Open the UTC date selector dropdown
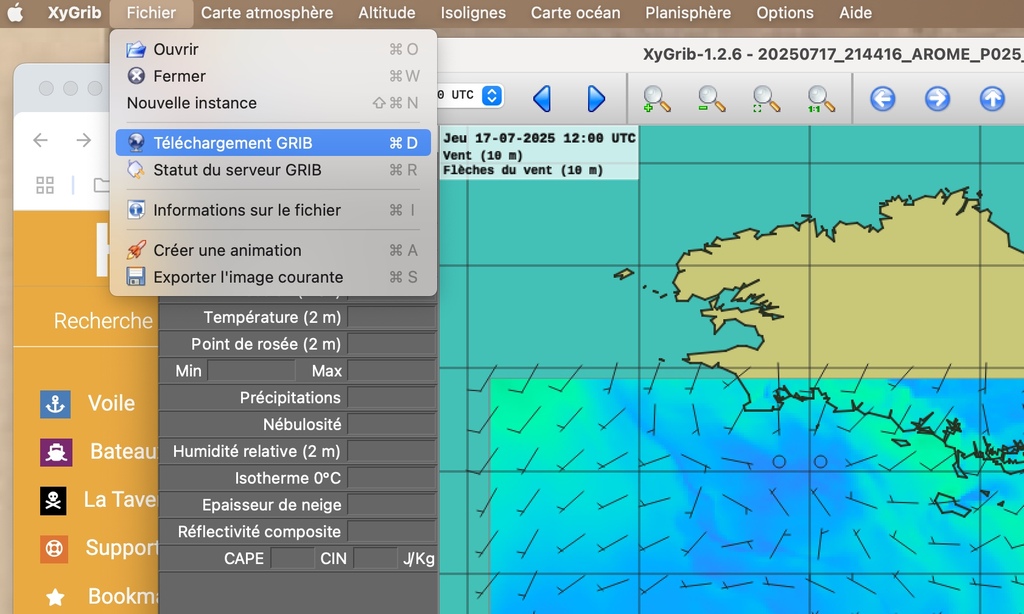 (492, 95)
